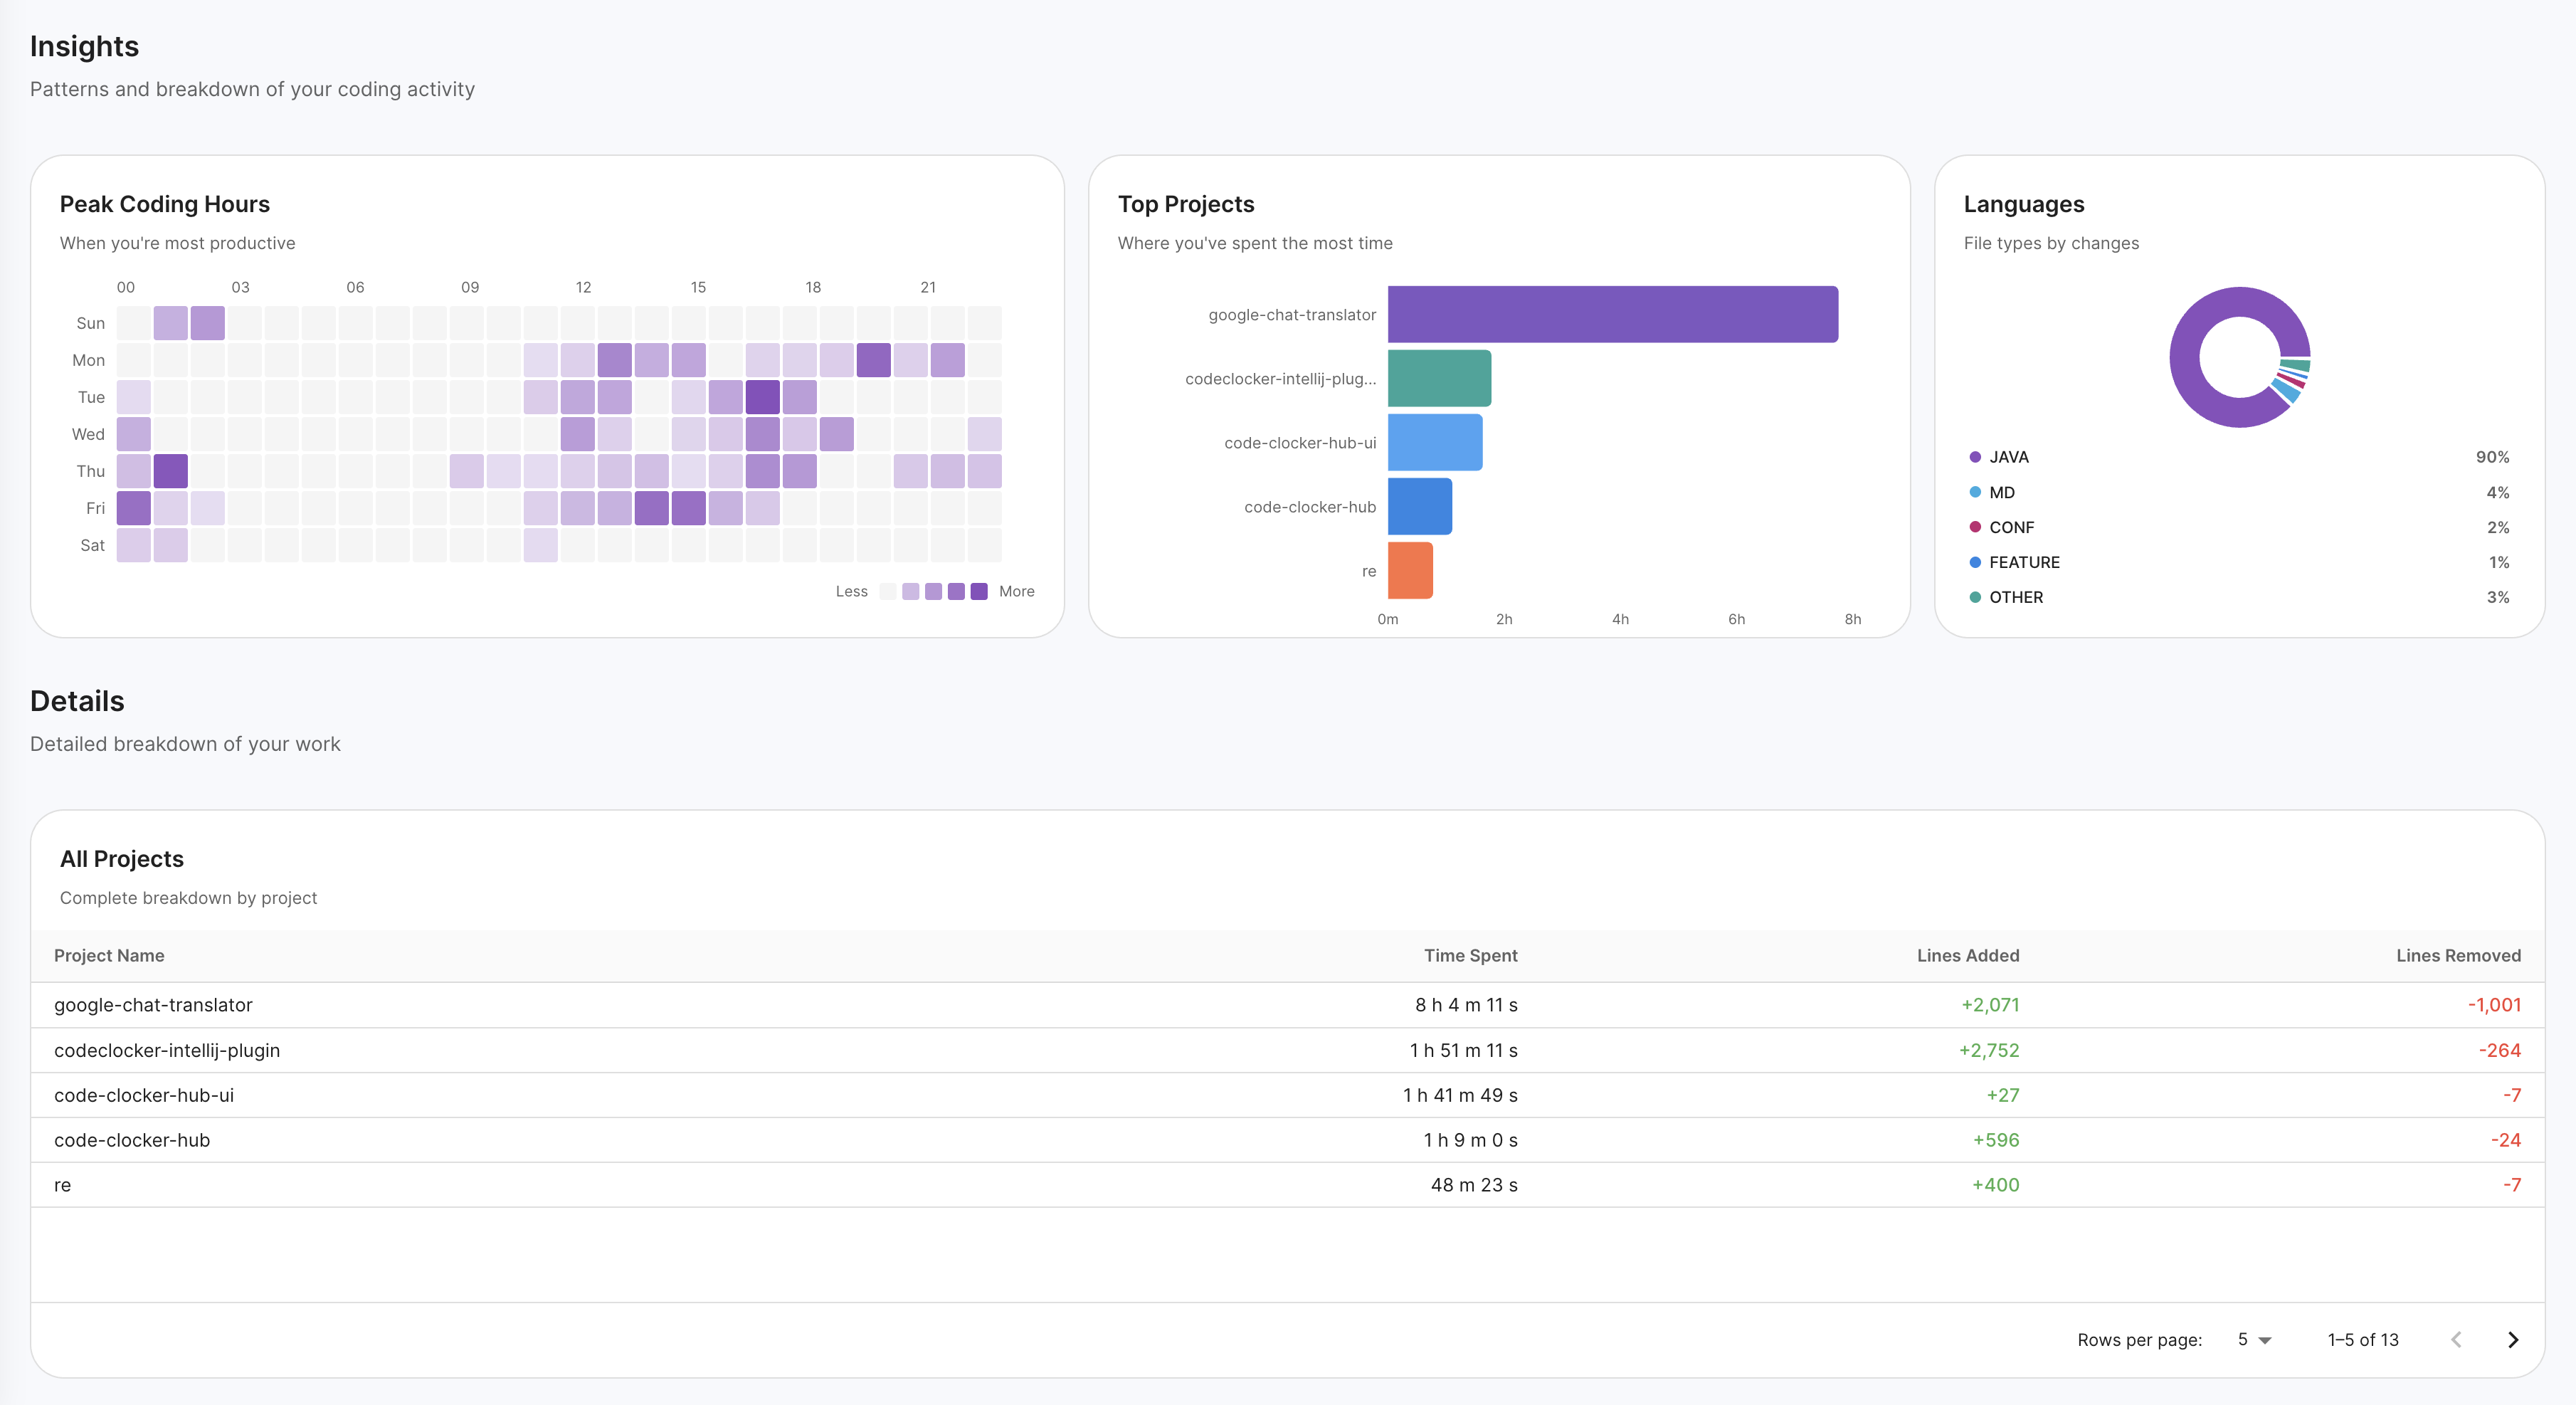Screen dimensions: 2576x1405
Task: Select the darkest 'More' intensity swatch
Action: [978, 591]
